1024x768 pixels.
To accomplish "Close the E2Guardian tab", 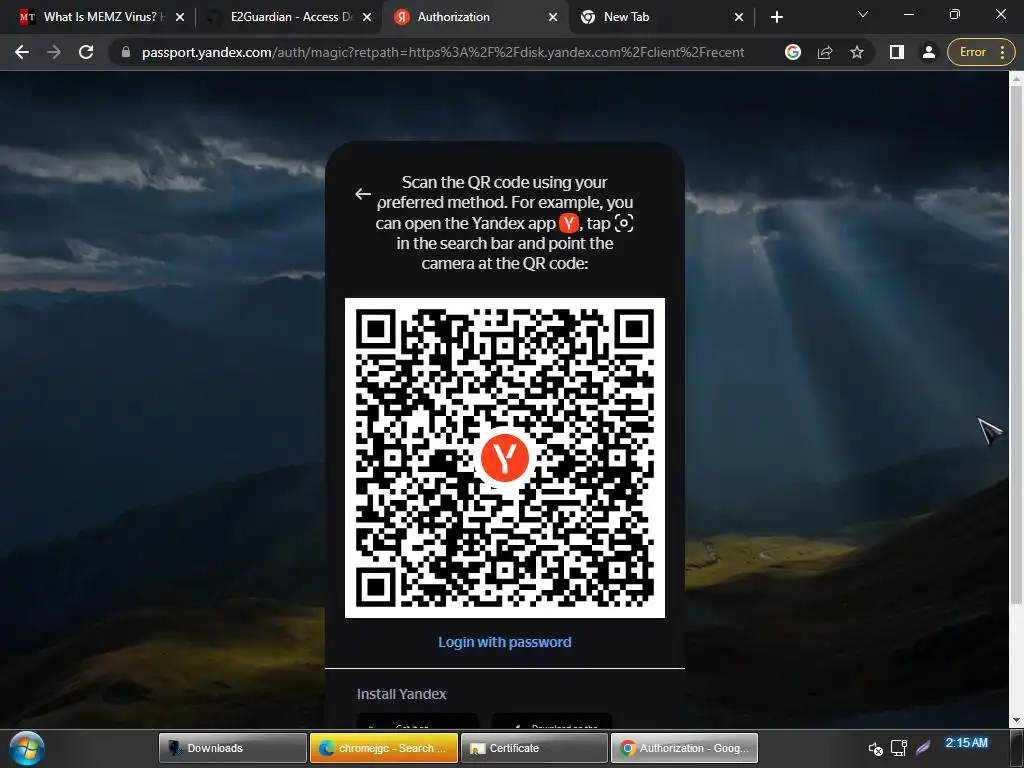I will click(367, 17).
